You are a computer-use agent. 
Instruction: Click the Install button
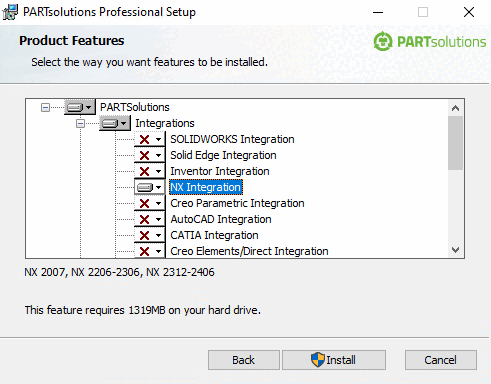point(334,360)
